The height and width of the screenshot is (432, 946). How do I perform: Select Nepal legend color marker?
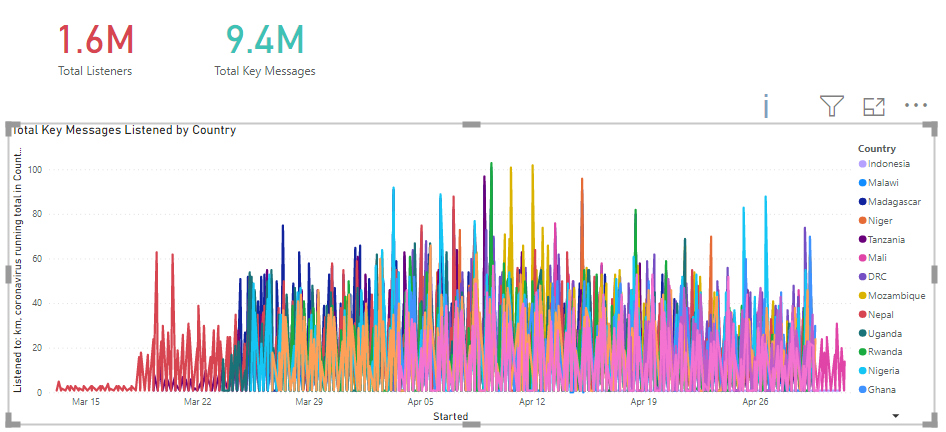pyautogui.click(x=862, y=315)
